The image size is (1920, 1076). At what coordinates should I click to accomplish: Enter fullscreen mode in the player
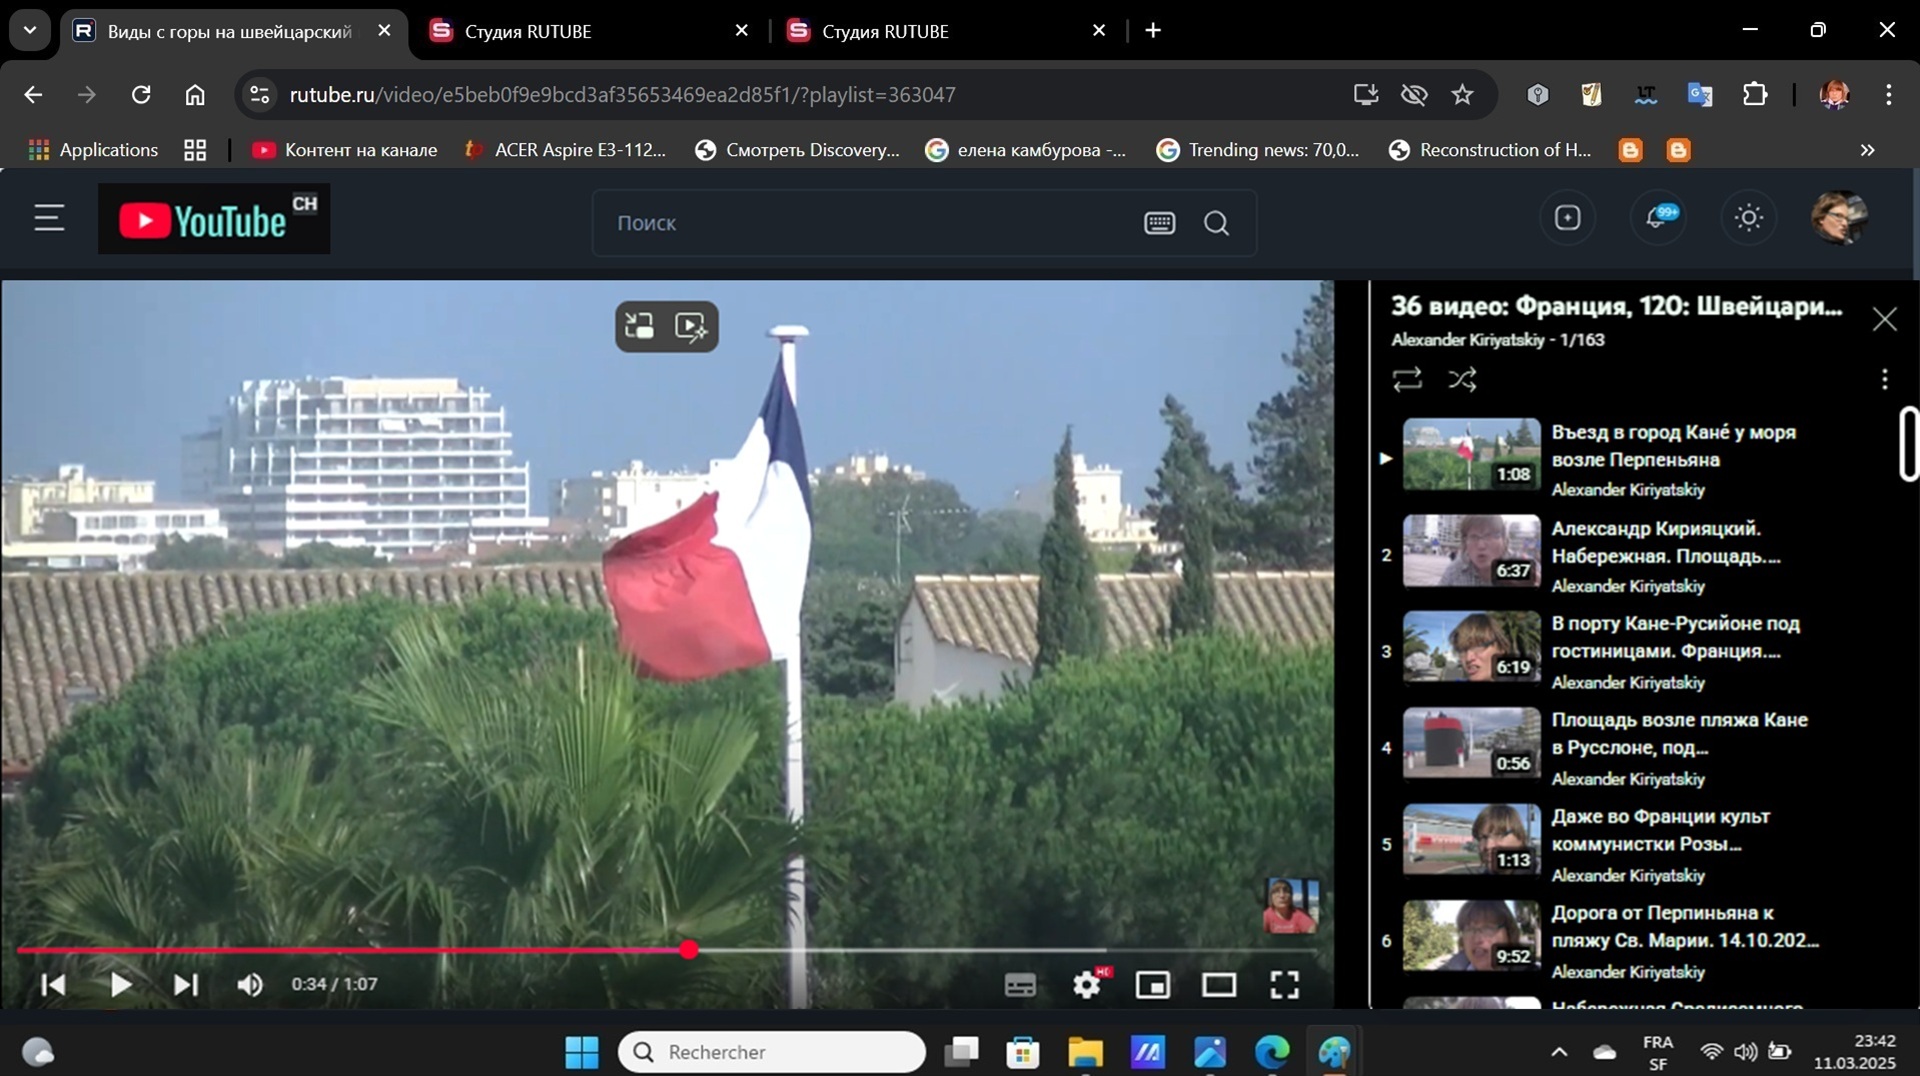click(x=1285, y=985)
